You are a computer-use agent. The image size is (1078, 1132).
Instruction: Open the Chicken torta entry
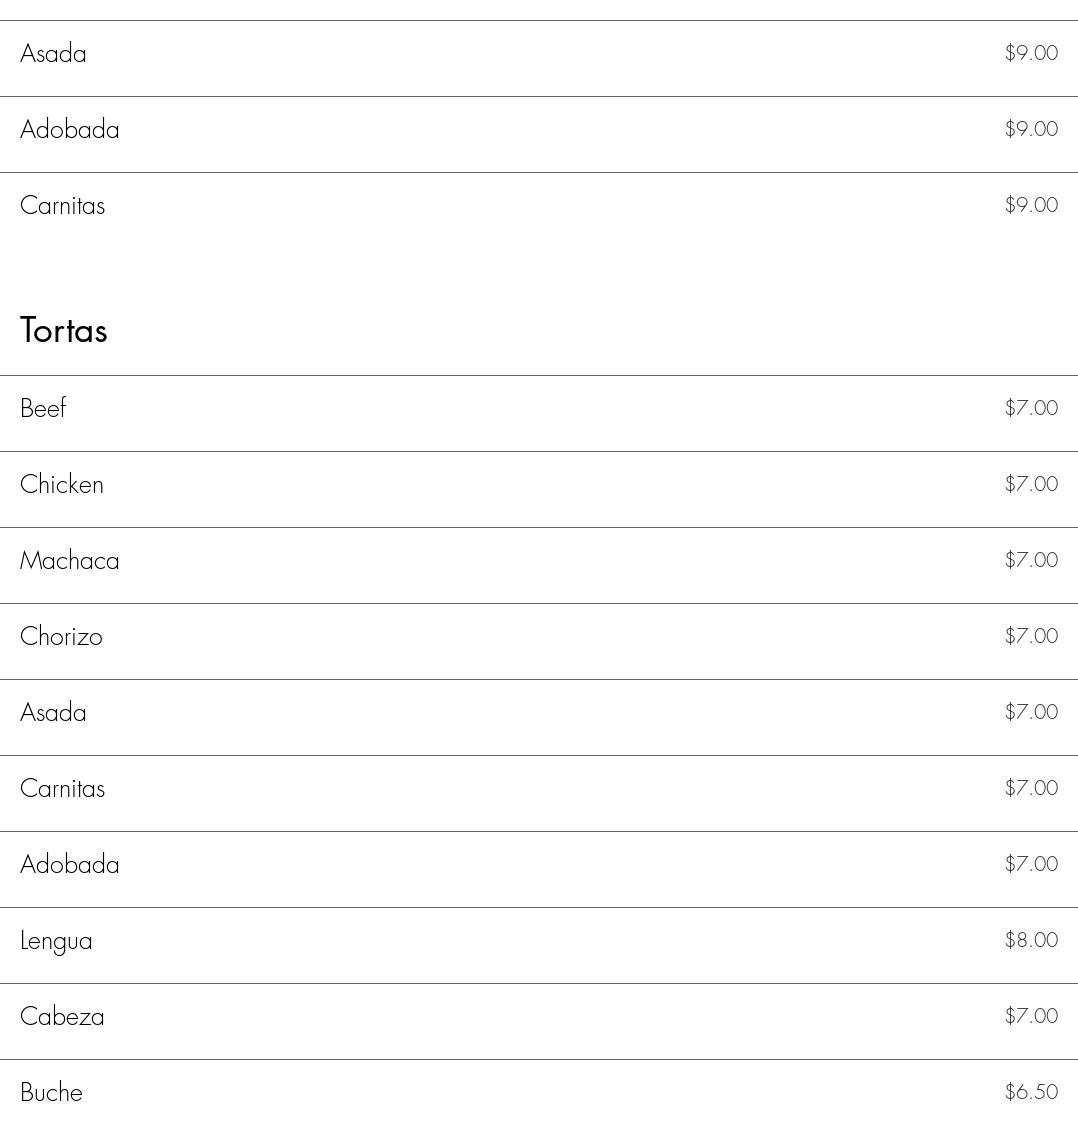[x=62, y=484]
